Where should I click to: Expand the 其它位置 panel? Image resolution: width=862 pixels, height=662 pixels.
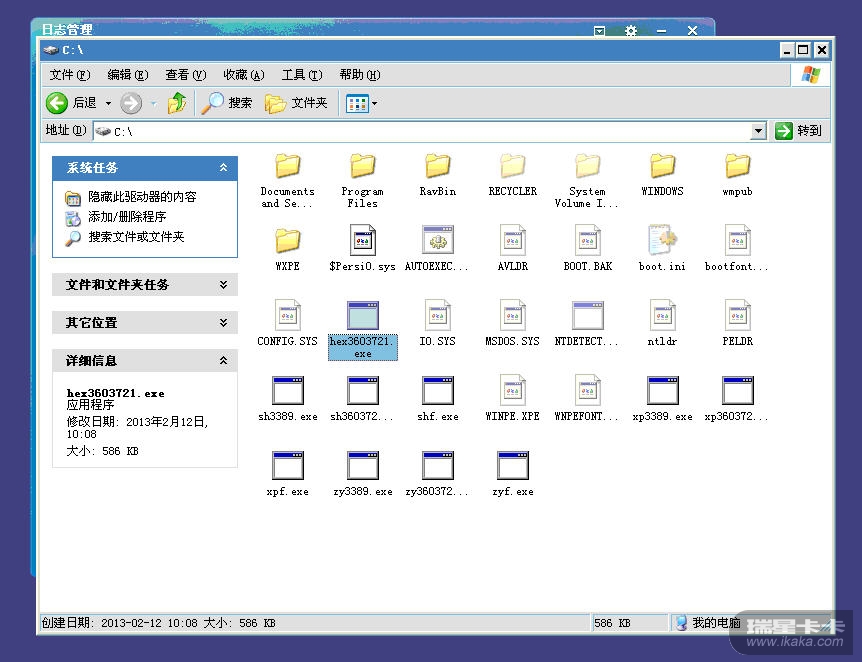pyautogui.click(x=223, y=323)
